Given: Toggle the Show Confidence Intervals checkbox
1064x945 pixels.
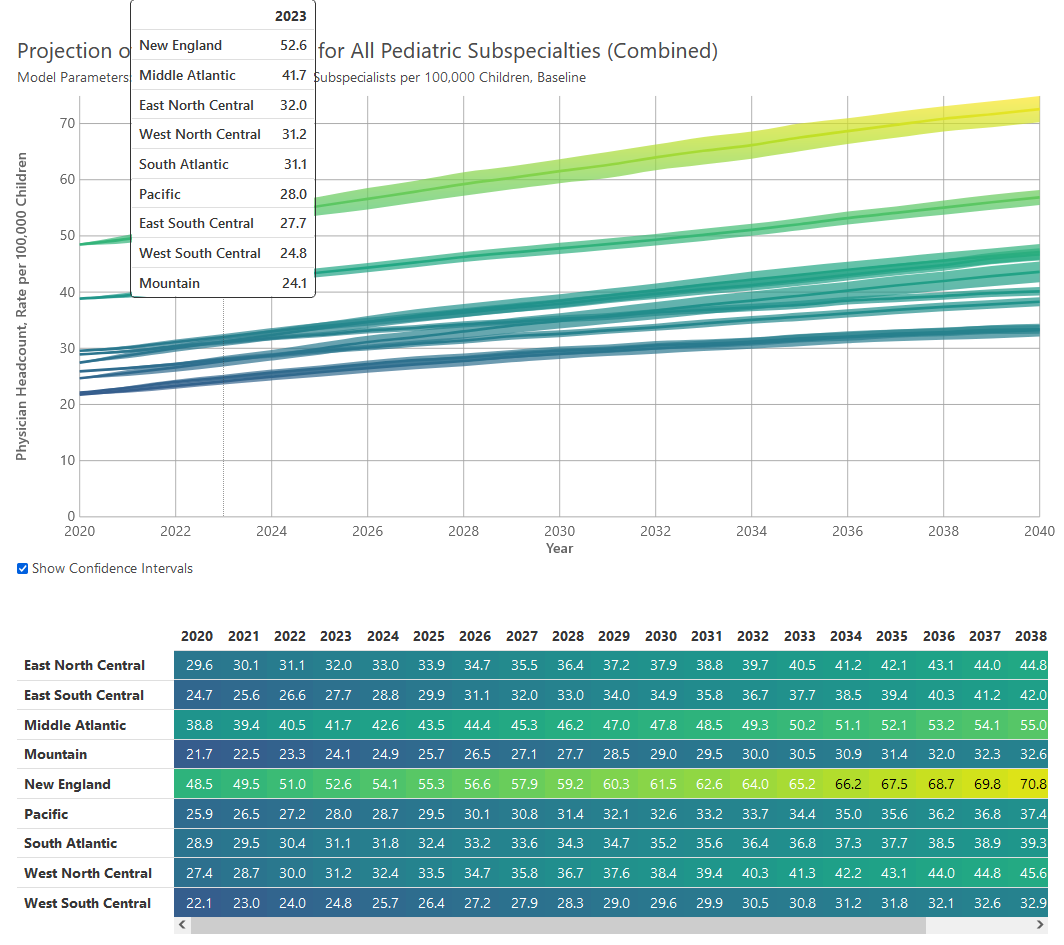Looking at the screenshot, I should [22, 568].
